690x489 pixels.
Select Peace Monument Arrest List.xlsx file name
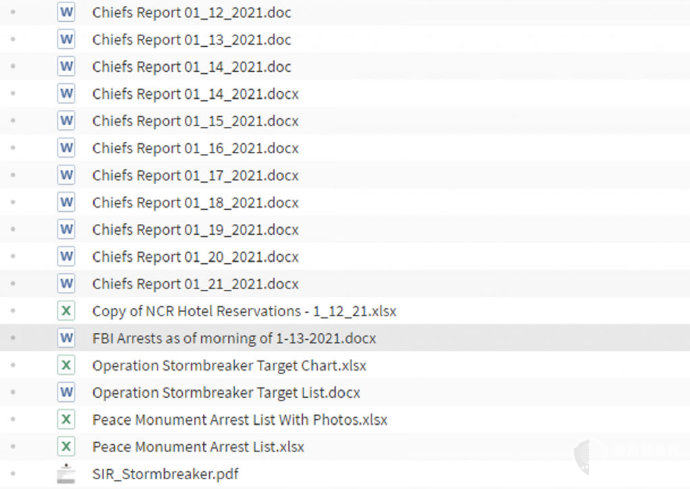[x=198, y=447]
